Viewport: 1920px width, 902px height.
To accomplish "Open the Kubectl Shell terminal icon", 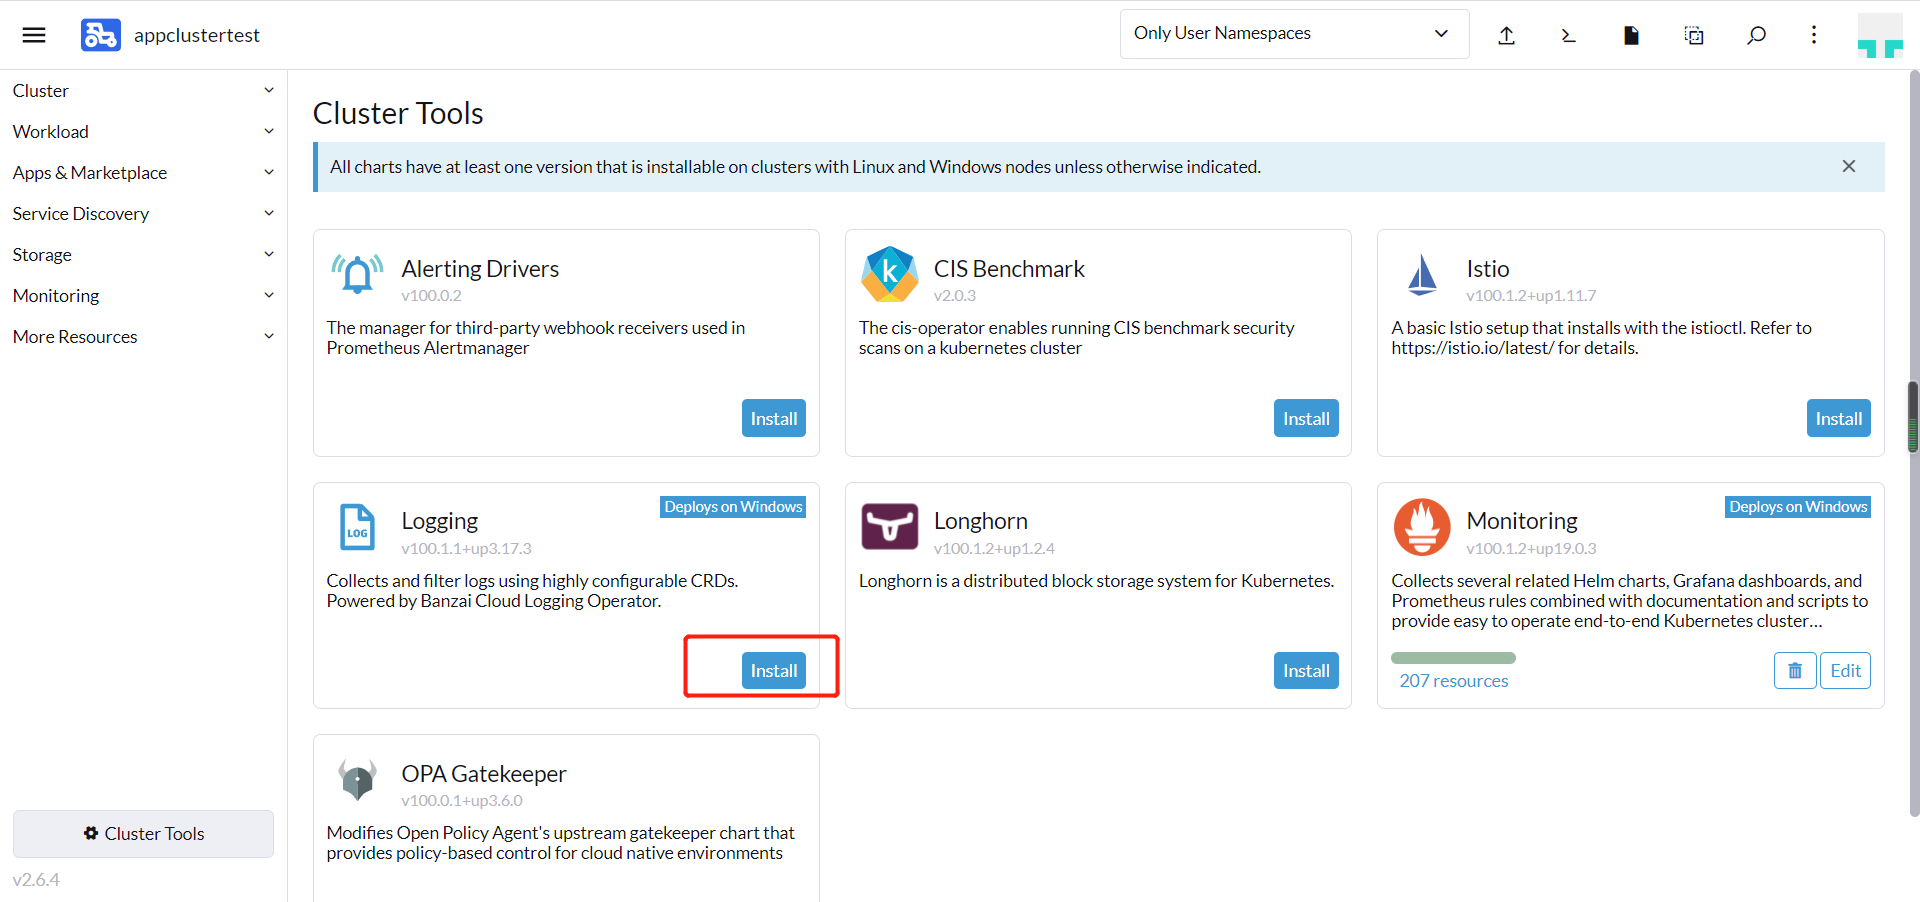I will click(1568, 35).
